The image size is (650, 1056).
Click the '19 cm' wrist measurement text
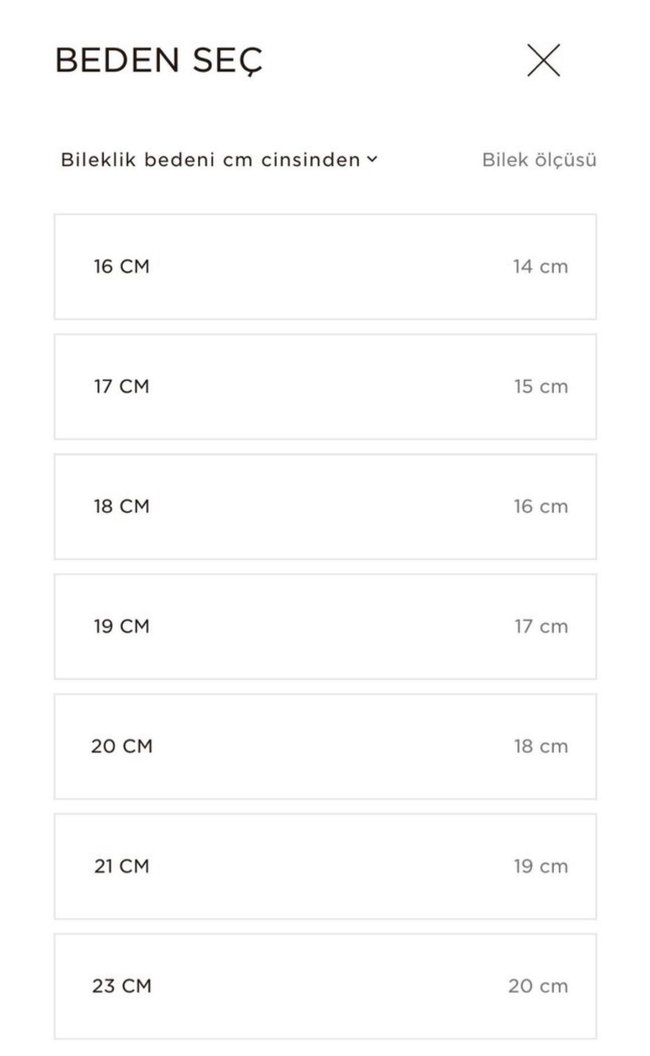540,867
